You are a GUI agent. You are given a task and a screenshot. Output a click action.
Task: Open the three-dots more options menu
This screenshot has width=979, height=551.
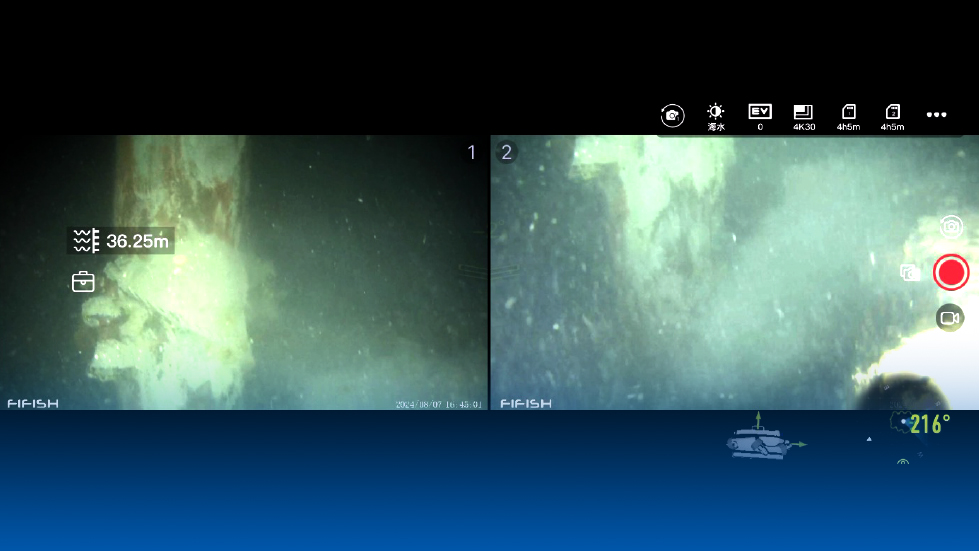coord(937,115)
